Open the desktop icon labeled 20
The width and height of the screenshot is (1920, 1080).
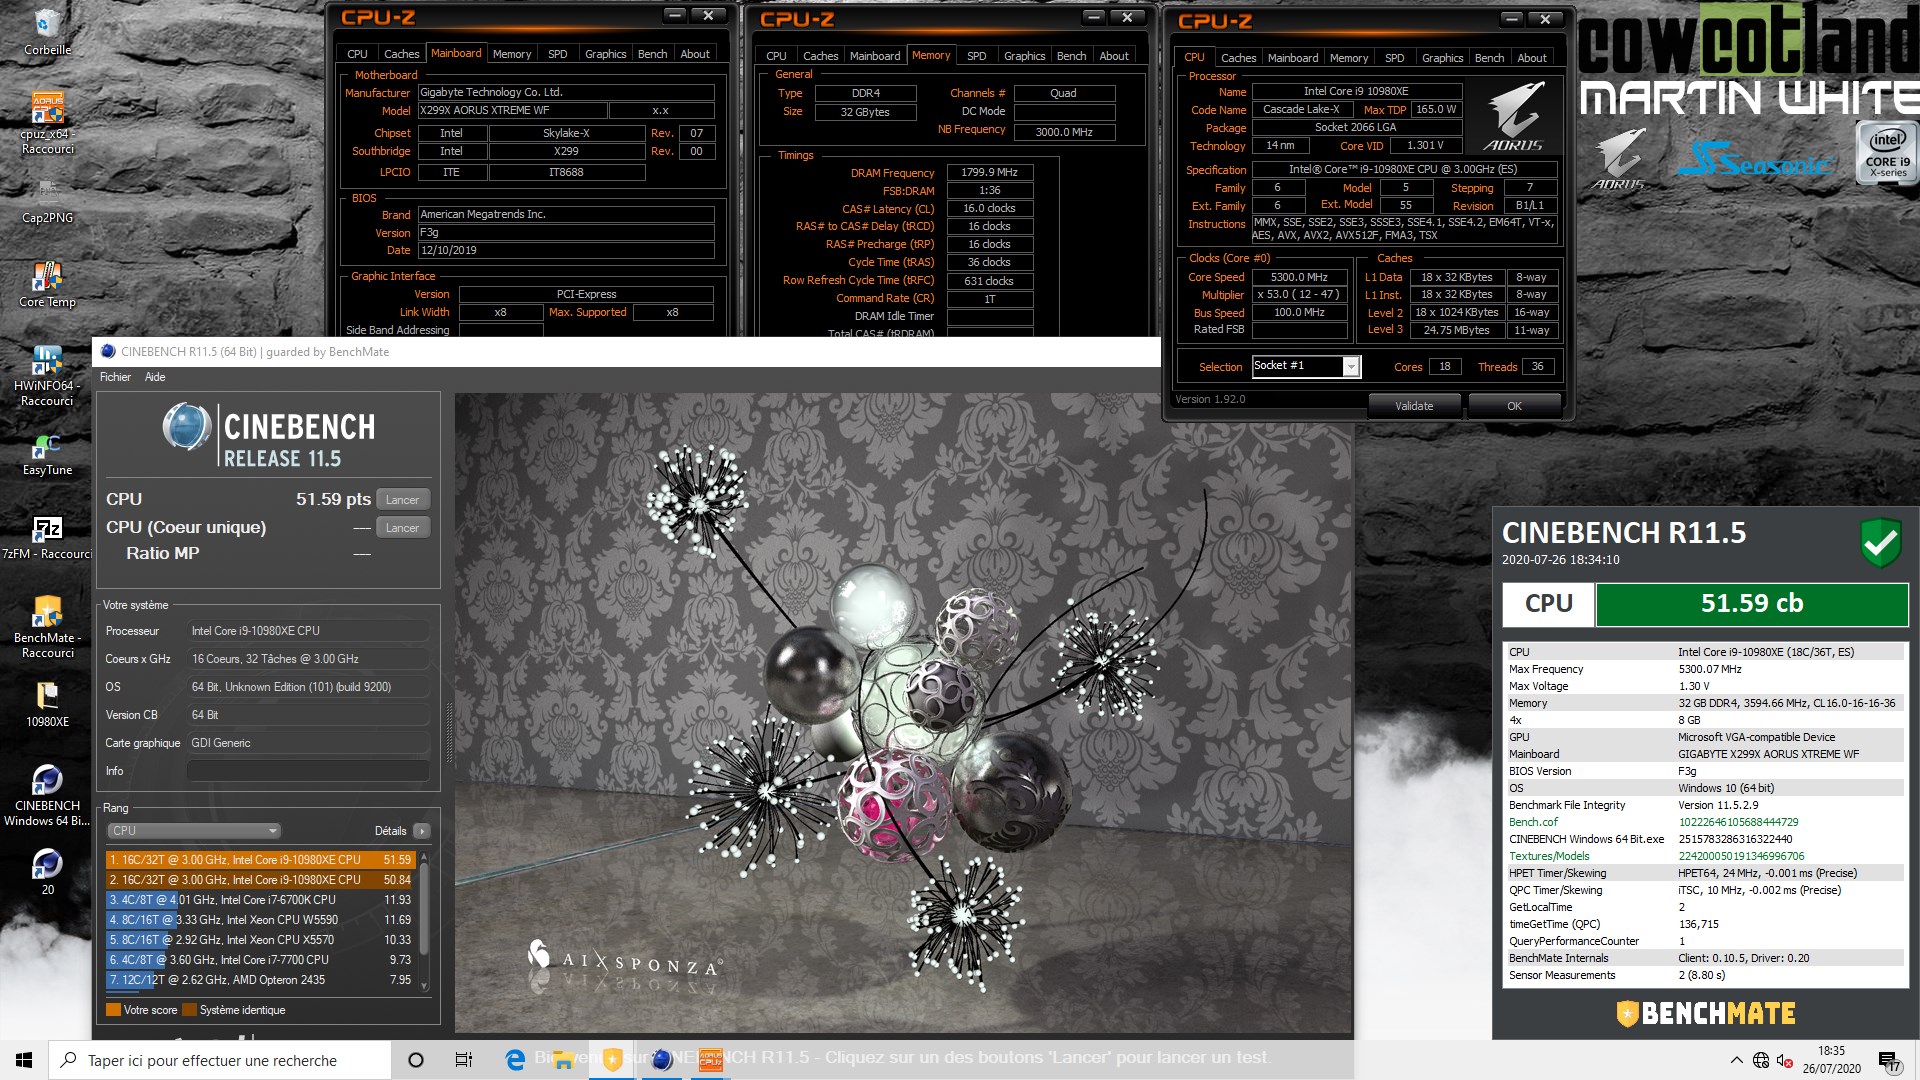click(47, 870)
